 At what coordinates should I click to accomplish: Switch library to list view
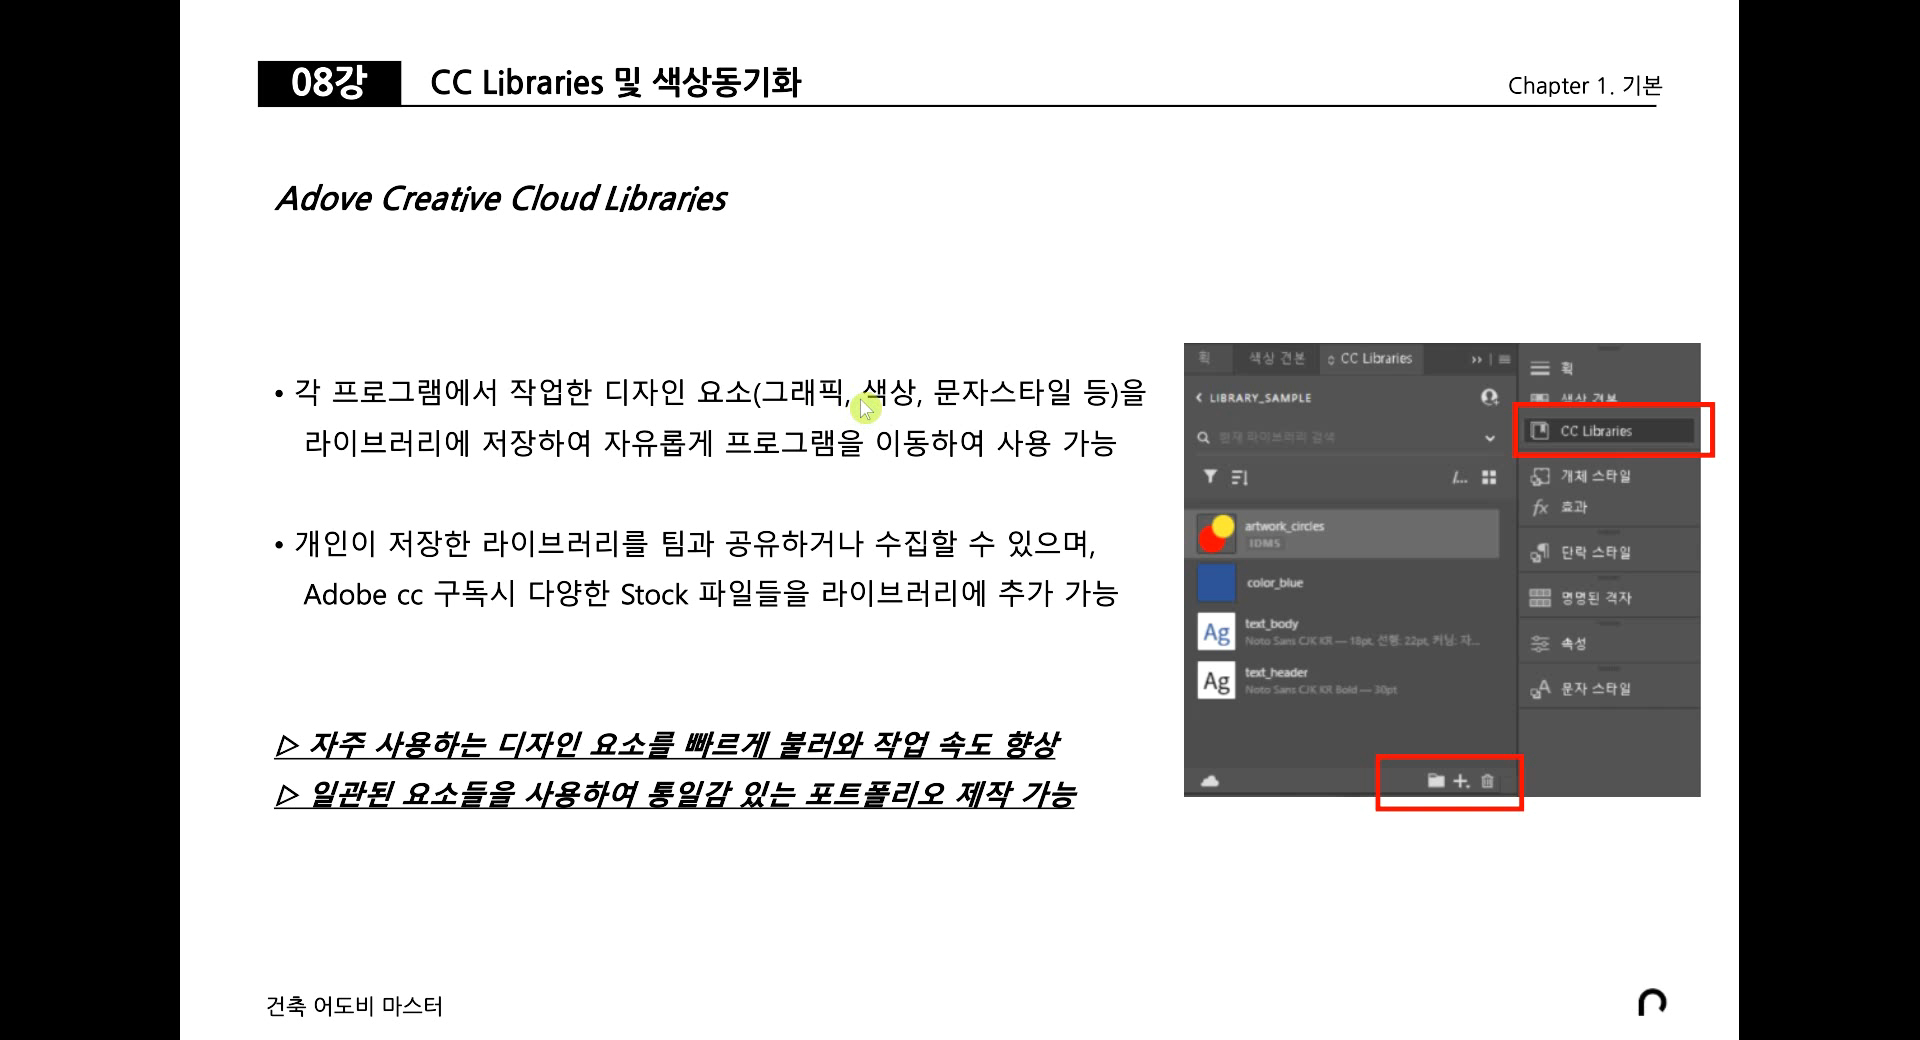(1460, 478)
